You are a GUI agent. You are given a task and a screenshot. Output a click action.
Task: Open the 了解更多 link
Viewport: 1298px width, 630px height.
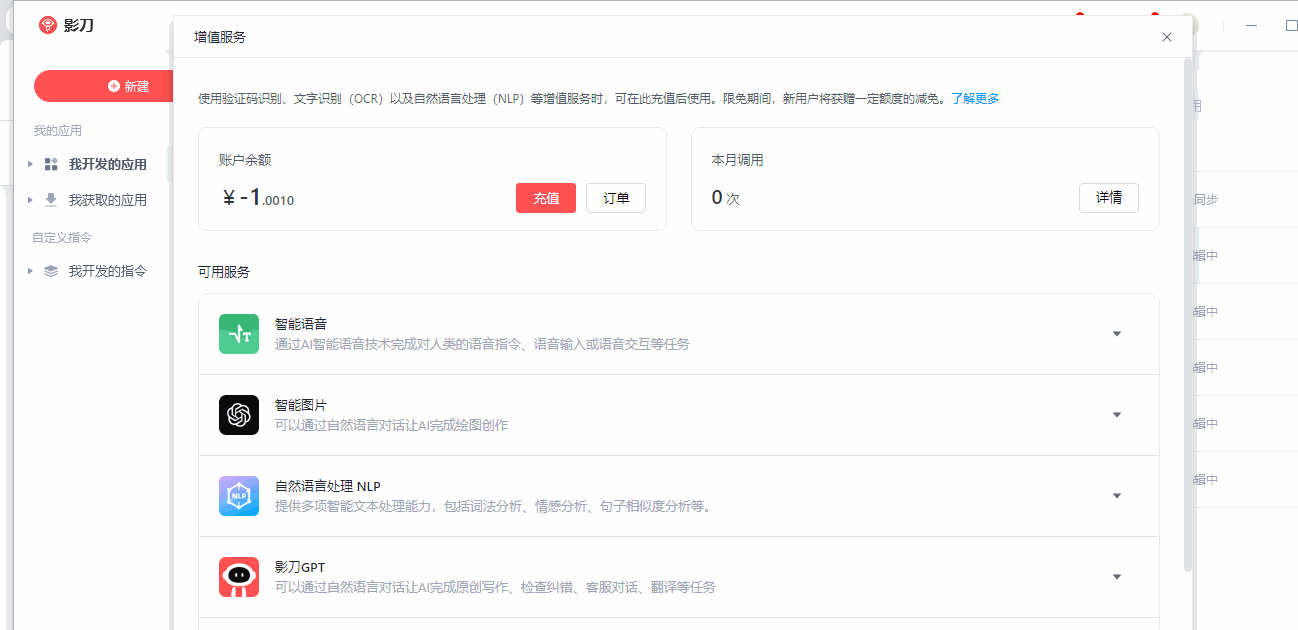[975, 98]
